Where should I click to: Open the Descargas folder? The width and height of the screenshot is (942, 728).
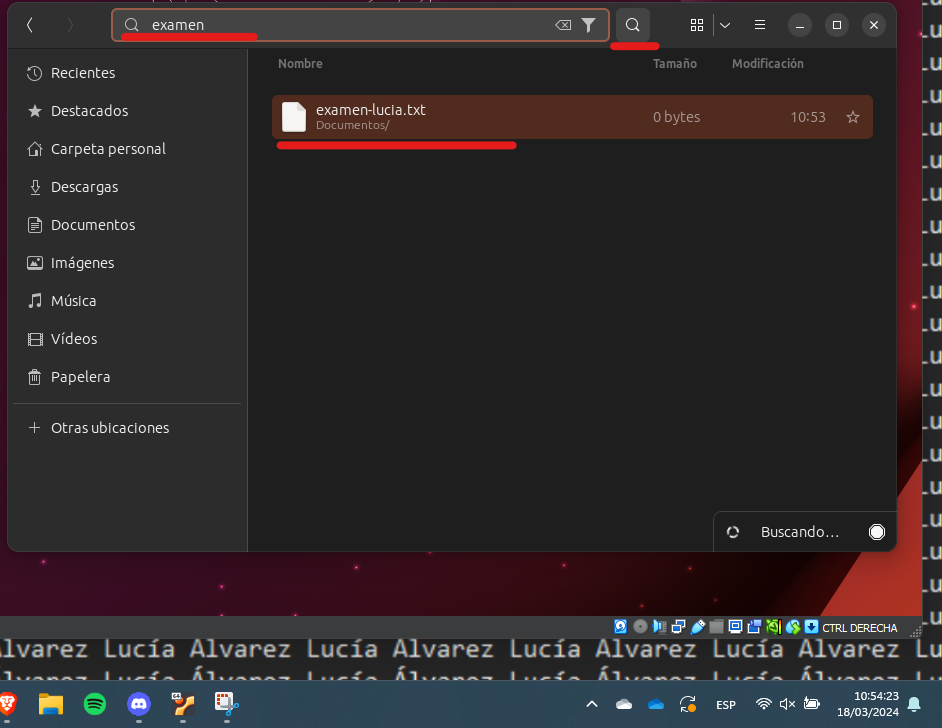point(84,187)
